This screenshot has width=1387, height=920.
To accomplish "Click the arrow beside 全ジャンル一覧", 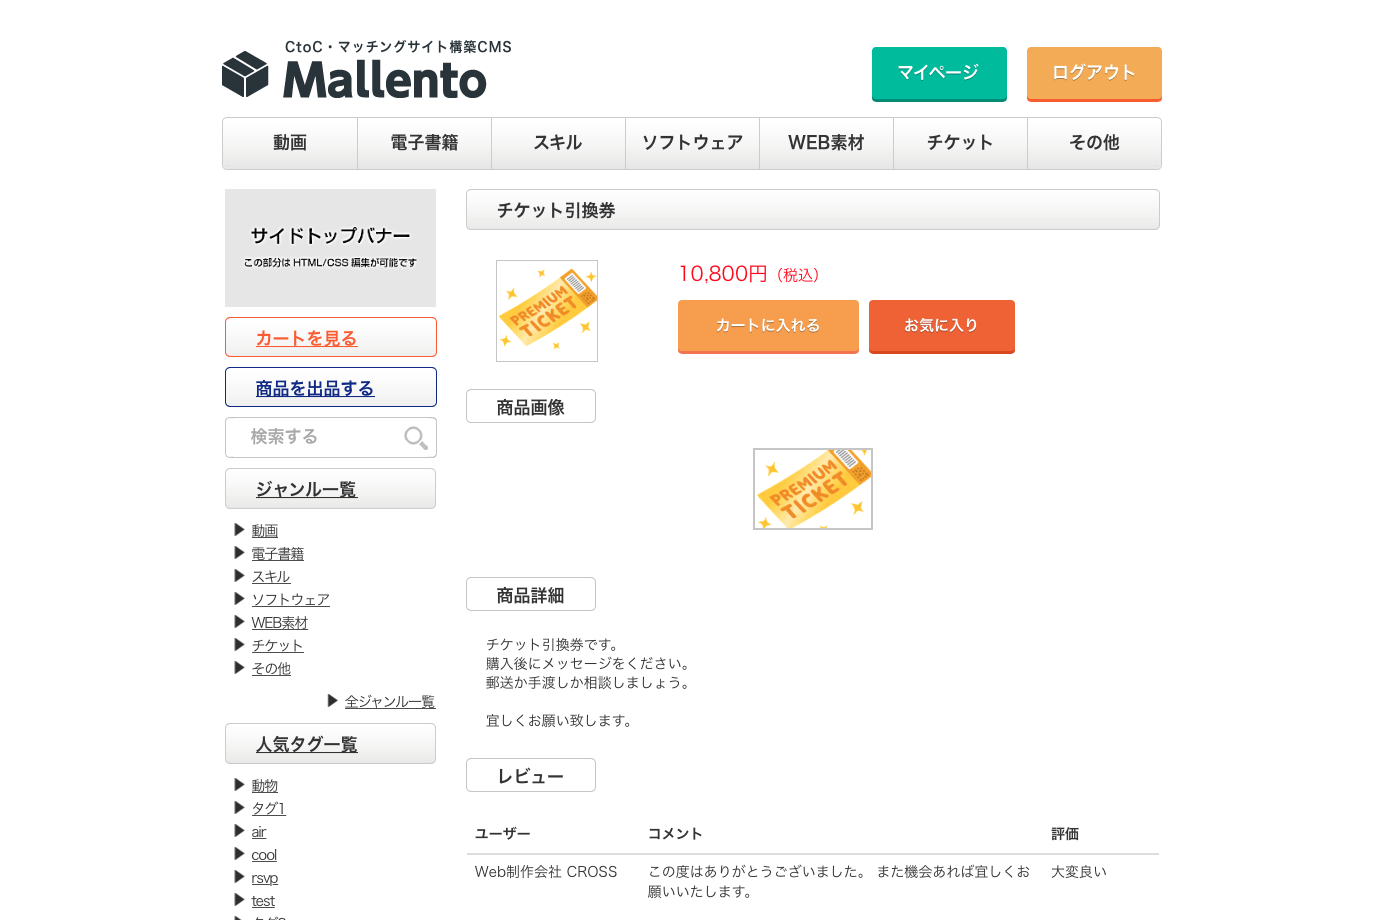I will (x=333, y=701).
